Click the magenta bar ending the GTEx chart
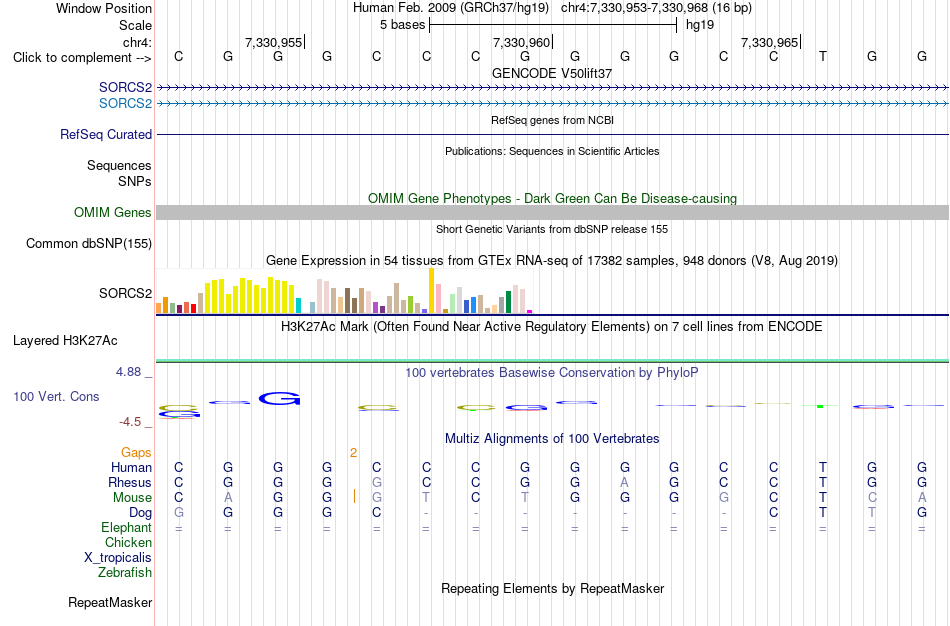The image size is (950, 626). [x=530, y=311]
